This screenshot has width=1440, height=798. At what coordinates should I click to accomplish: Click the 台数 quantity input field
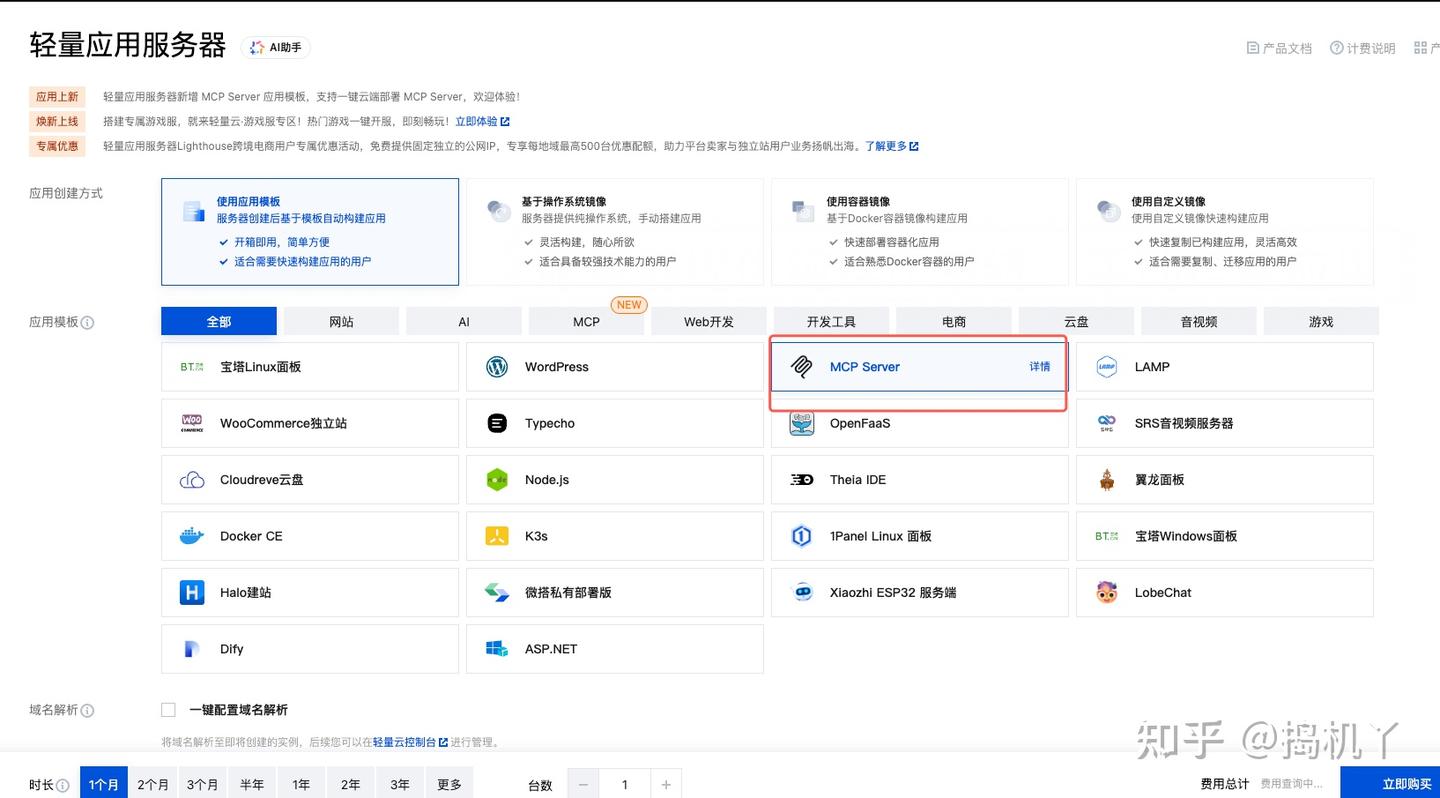[x=625, y=784]
